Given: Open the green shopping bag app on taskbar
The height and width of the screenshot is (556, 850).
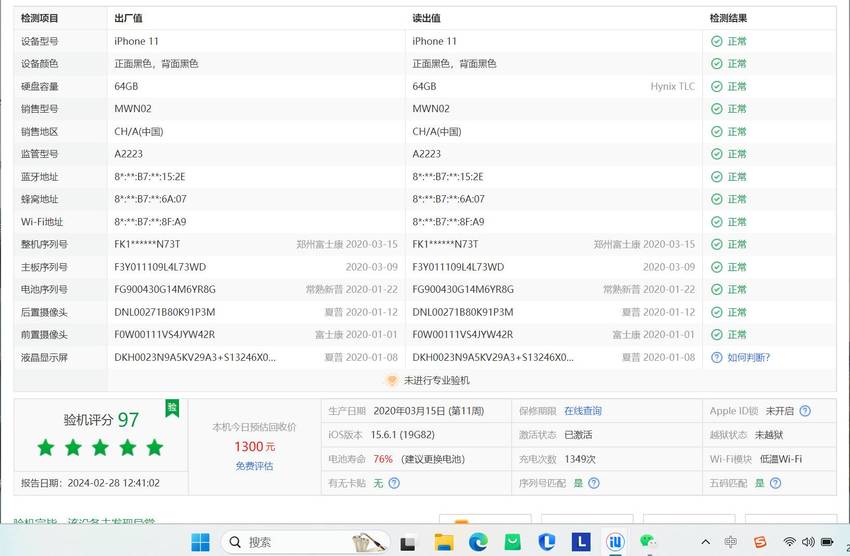Looking at the screenshot, I should pyautogui.click(x=512, y=542).
